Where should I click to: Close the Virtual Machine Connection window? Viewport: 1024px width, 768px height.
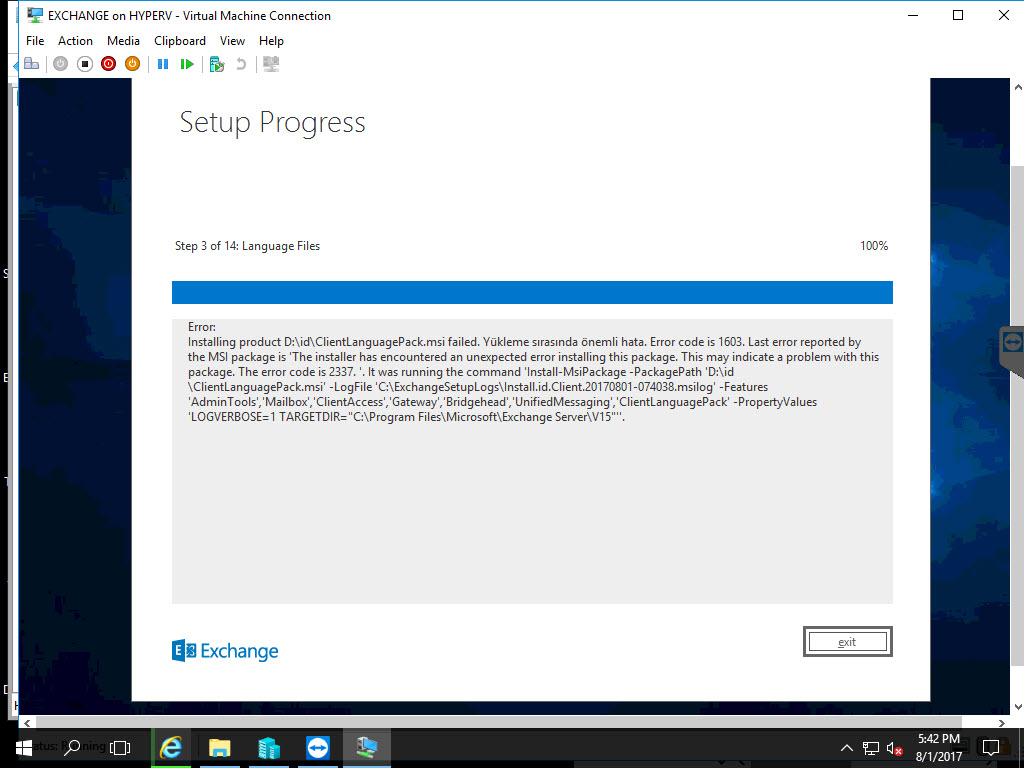tap(1004, 15)
